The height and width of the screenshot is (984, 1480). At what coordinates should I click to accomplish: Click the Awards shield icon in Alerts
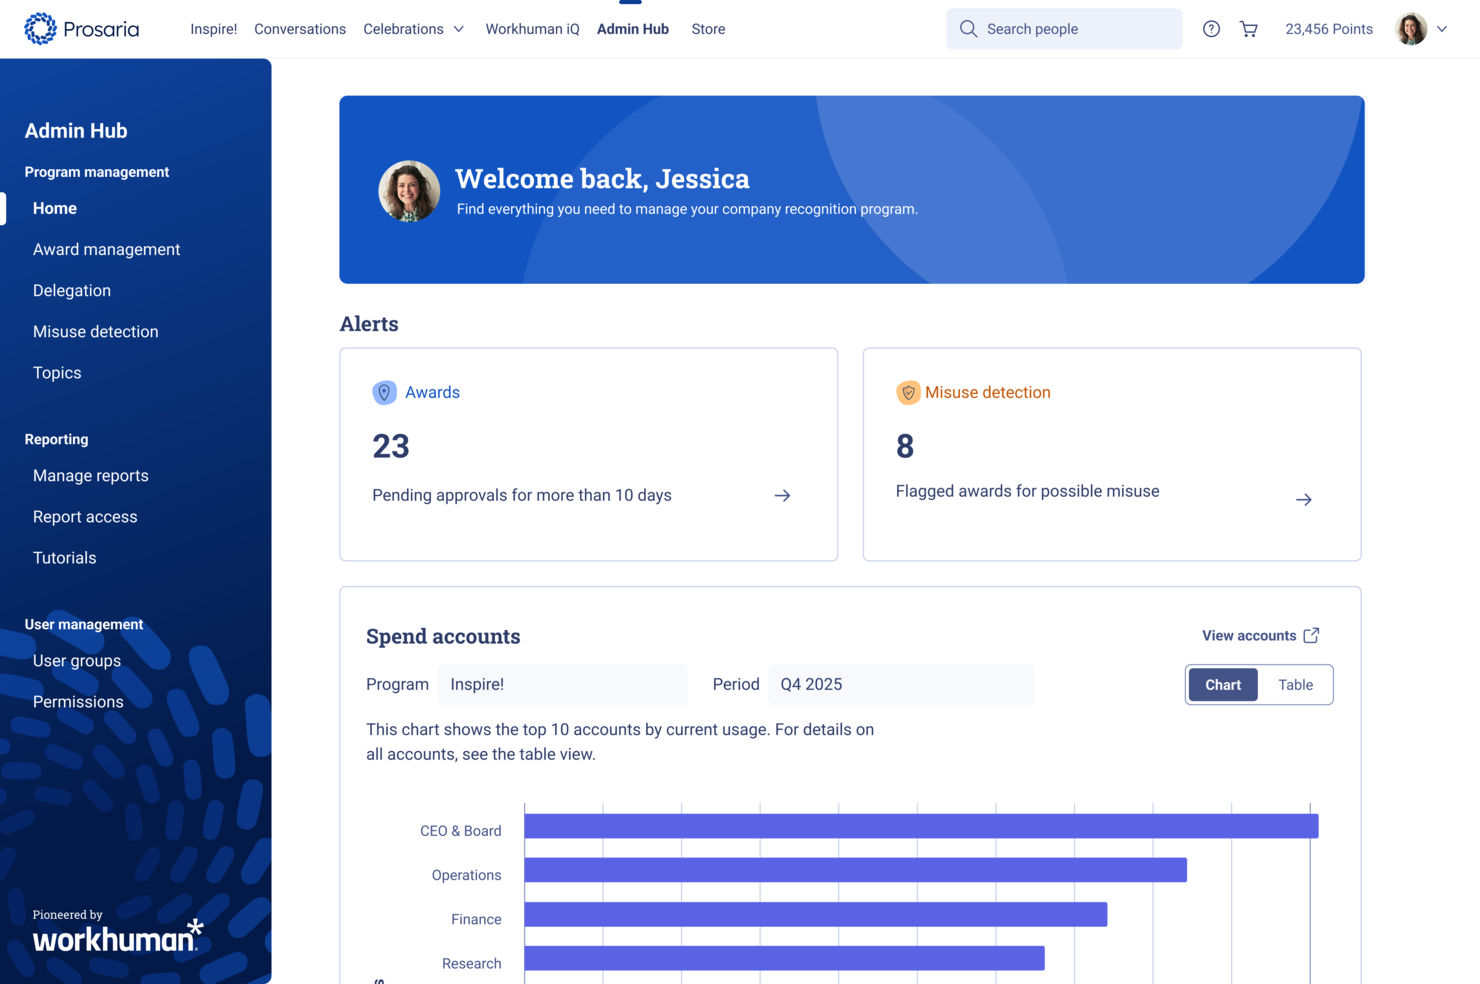click(384, 392)
